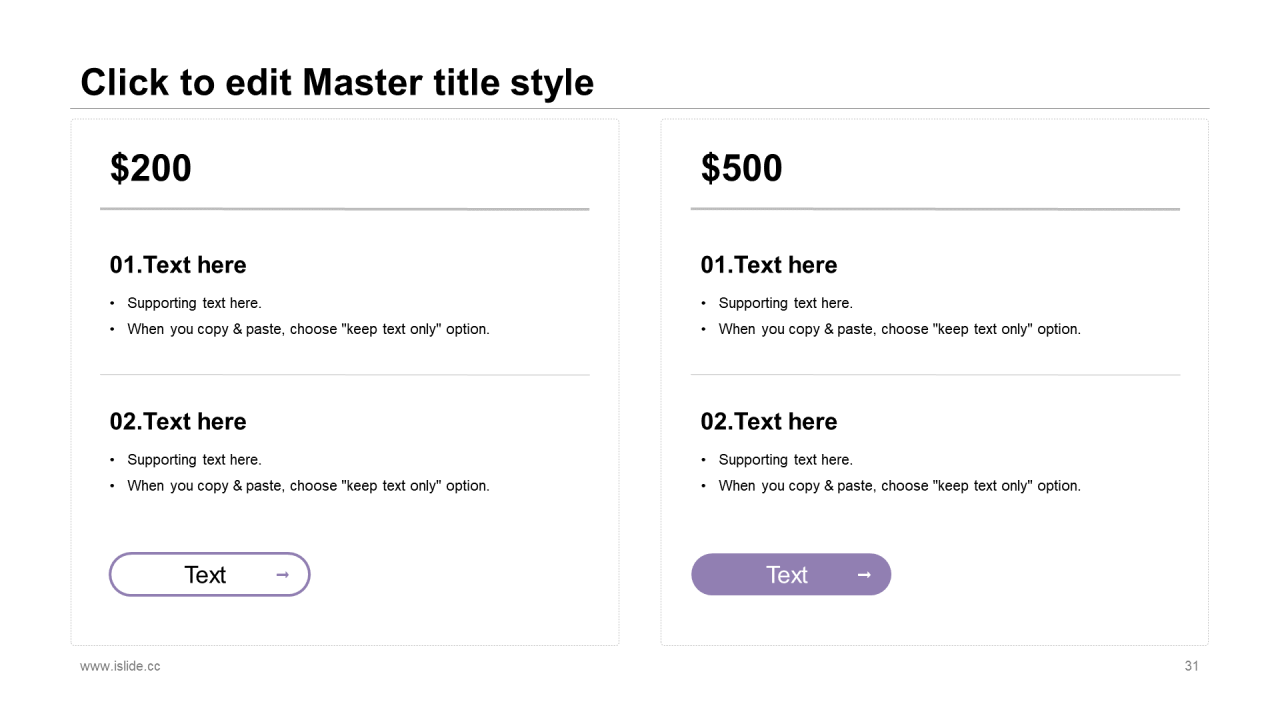Click '02.Text here' heading in the $200 card

(x=178, y=421)
